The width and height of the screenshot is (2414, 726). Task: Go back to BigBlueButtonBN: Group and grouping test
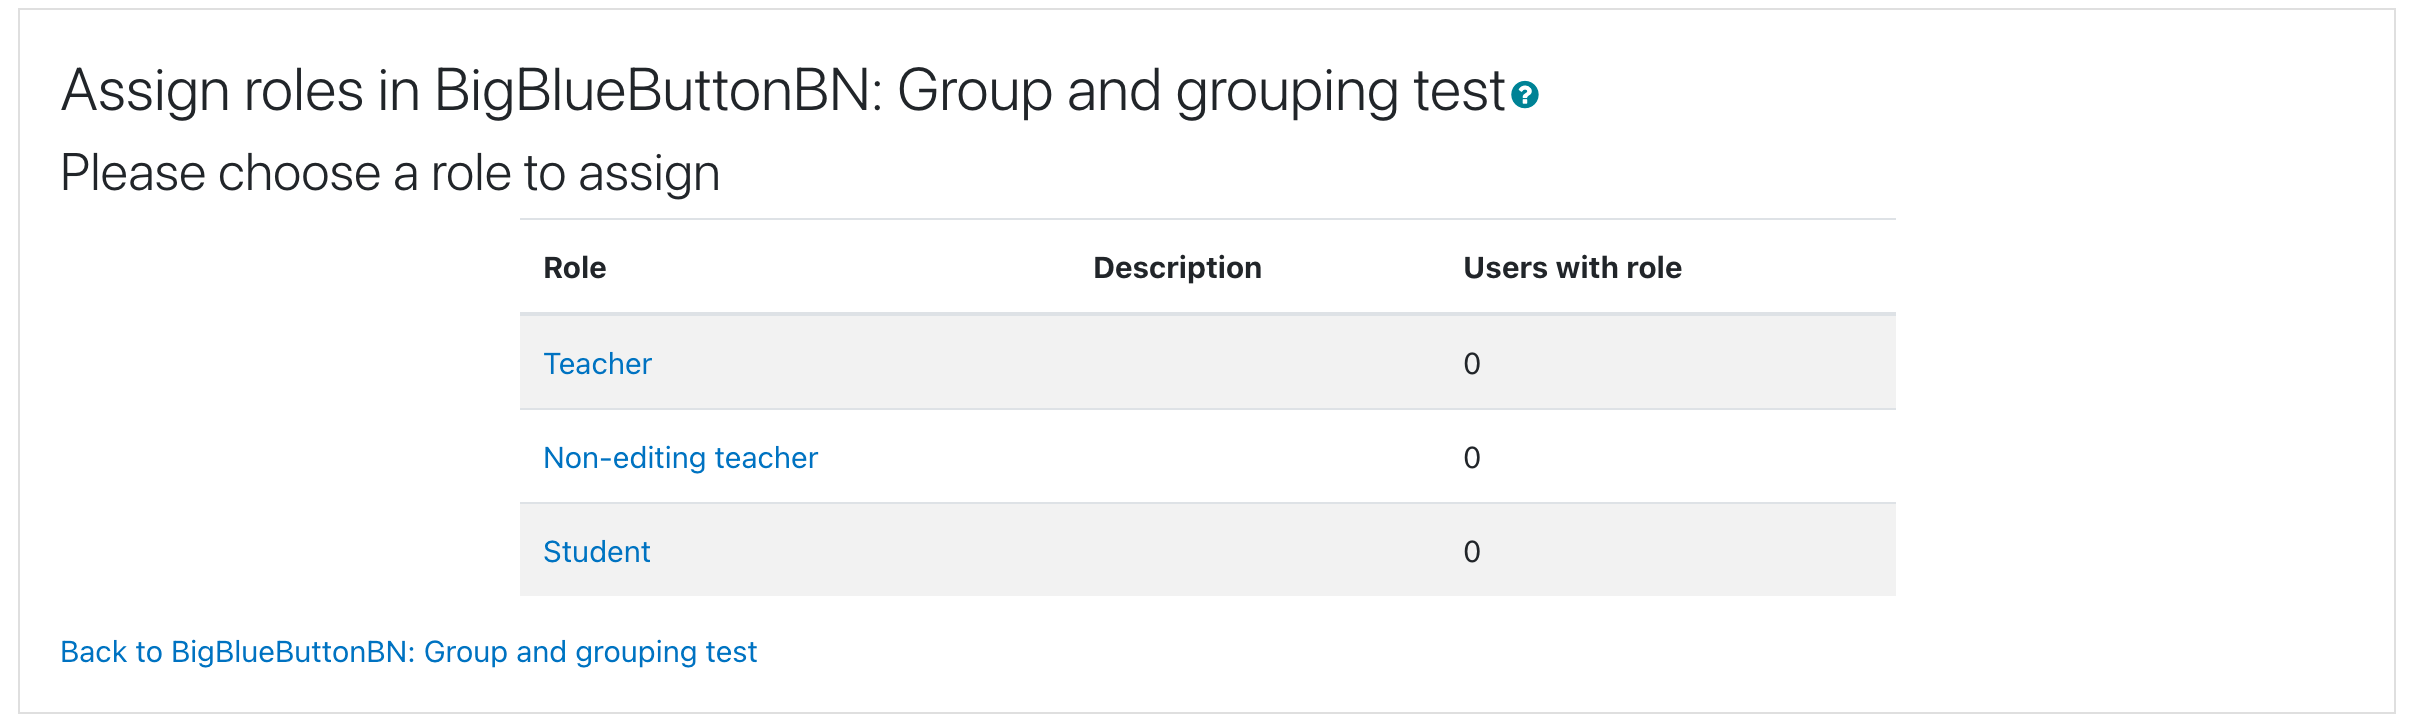pos(408,651)
